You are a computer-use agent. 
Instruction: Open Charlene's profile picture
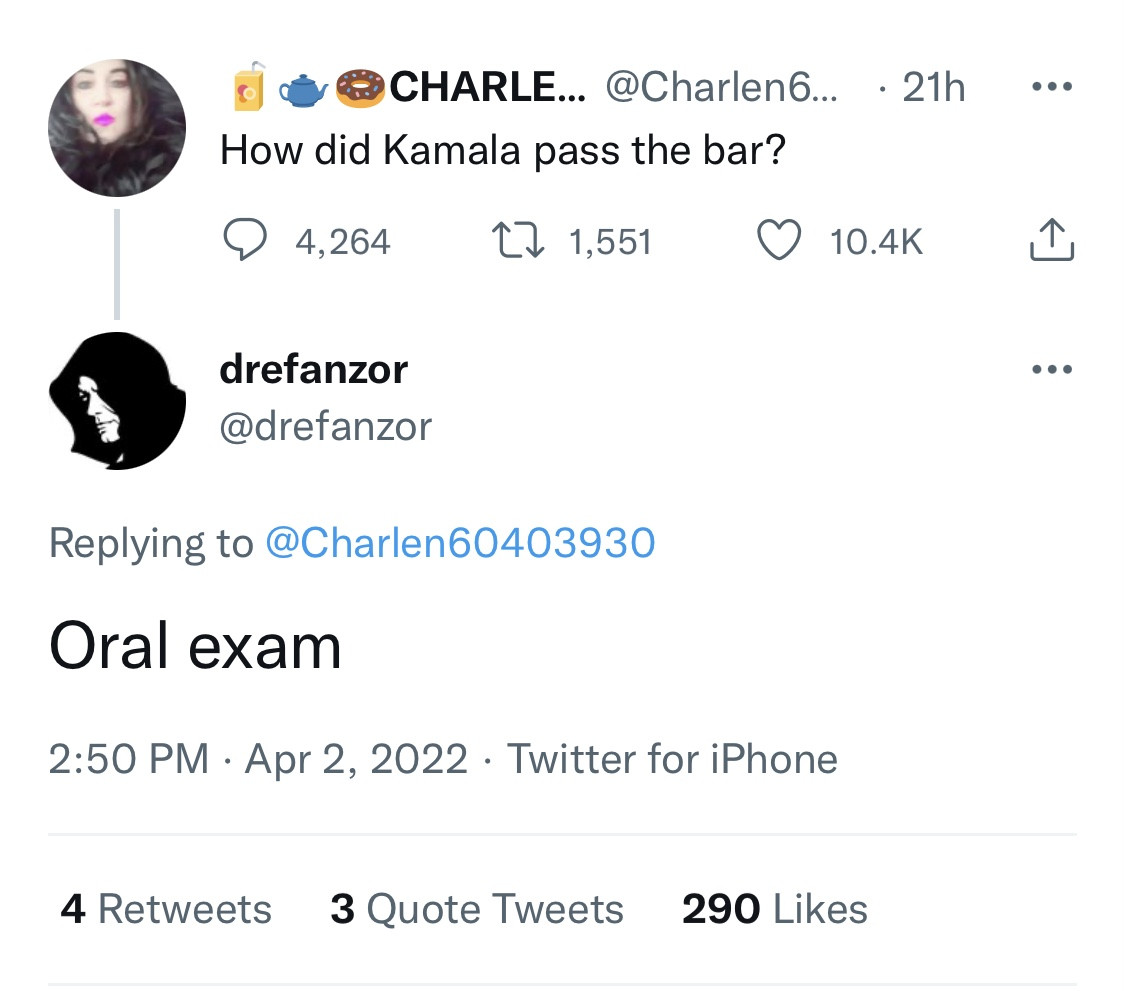point(117,127)
